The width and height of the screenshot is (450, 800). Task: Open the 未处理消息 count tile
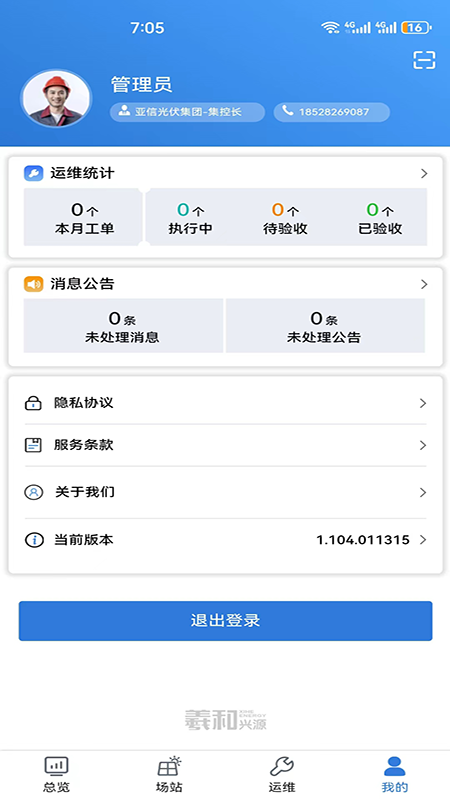[x=123, y=326]
